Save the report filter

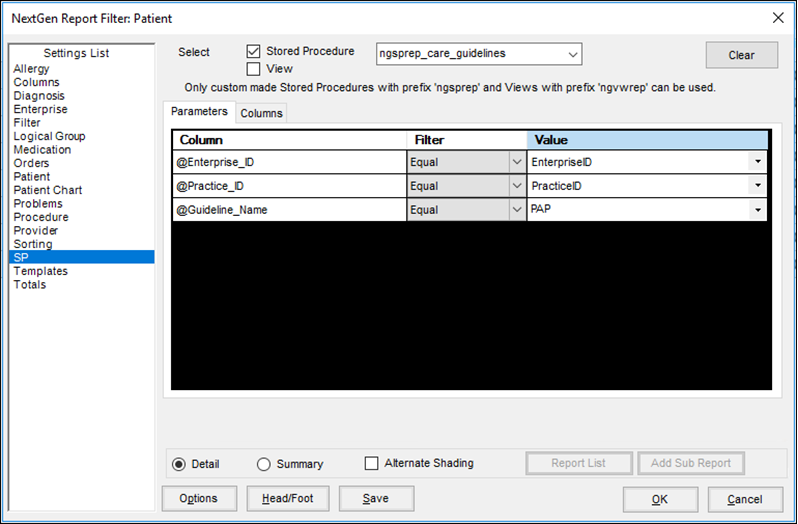376,499
